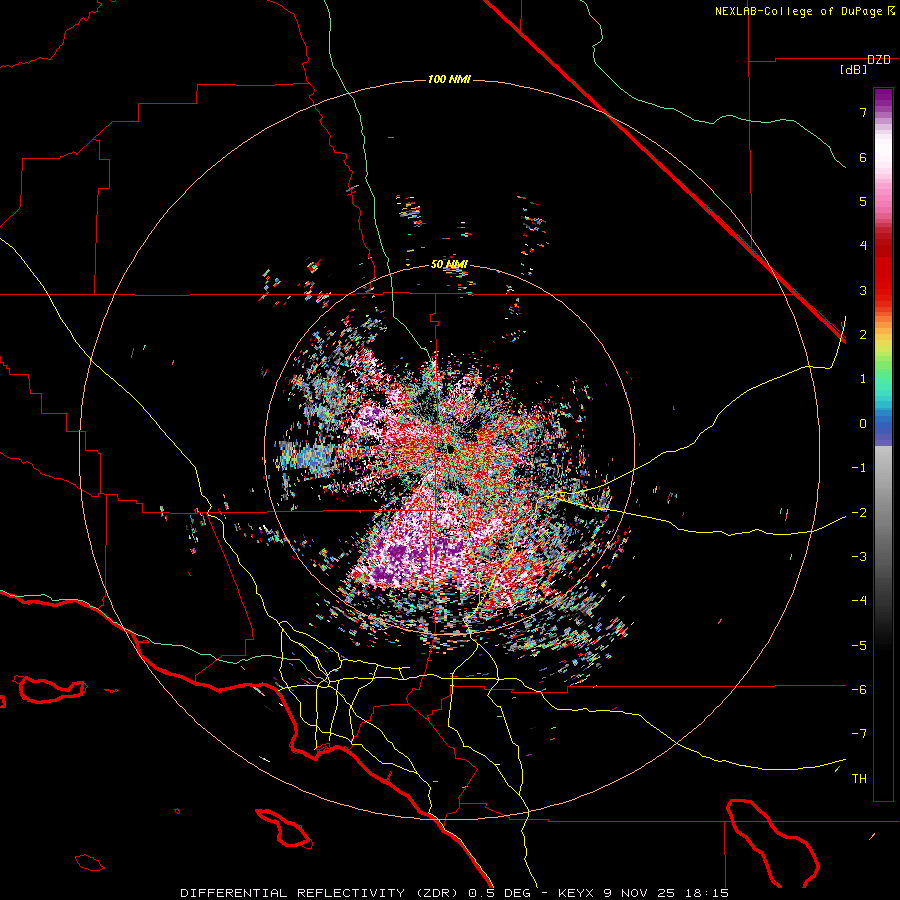Click the 2 dB value on color scale

point(863,335)
